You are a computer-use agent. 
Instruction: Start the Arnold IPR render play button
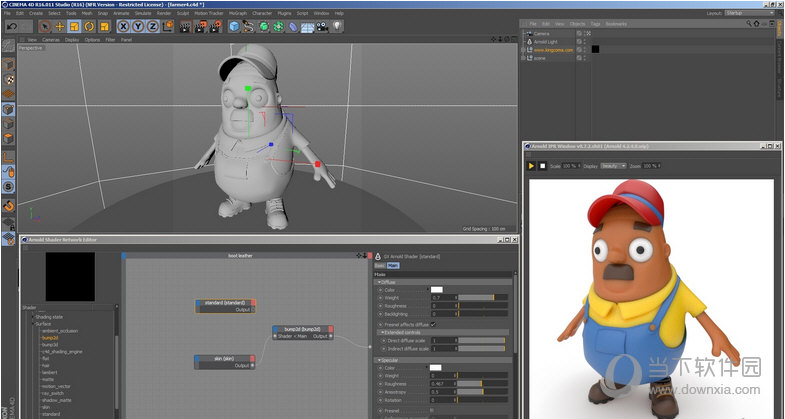coord(532,165)
